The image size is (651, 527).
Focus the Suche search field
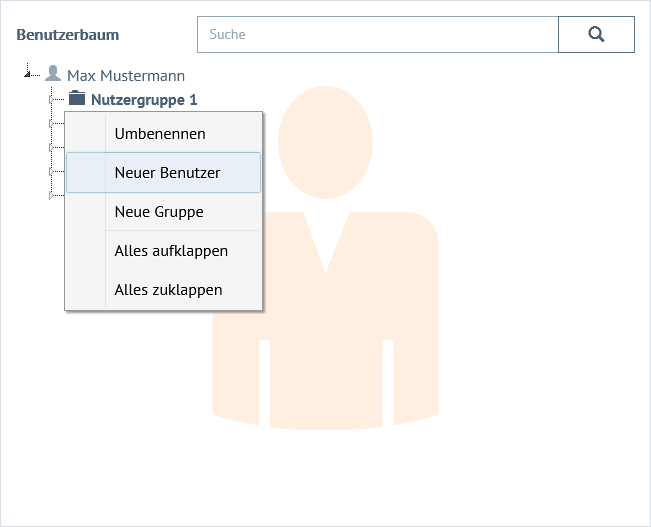click(x=378, y=34)
